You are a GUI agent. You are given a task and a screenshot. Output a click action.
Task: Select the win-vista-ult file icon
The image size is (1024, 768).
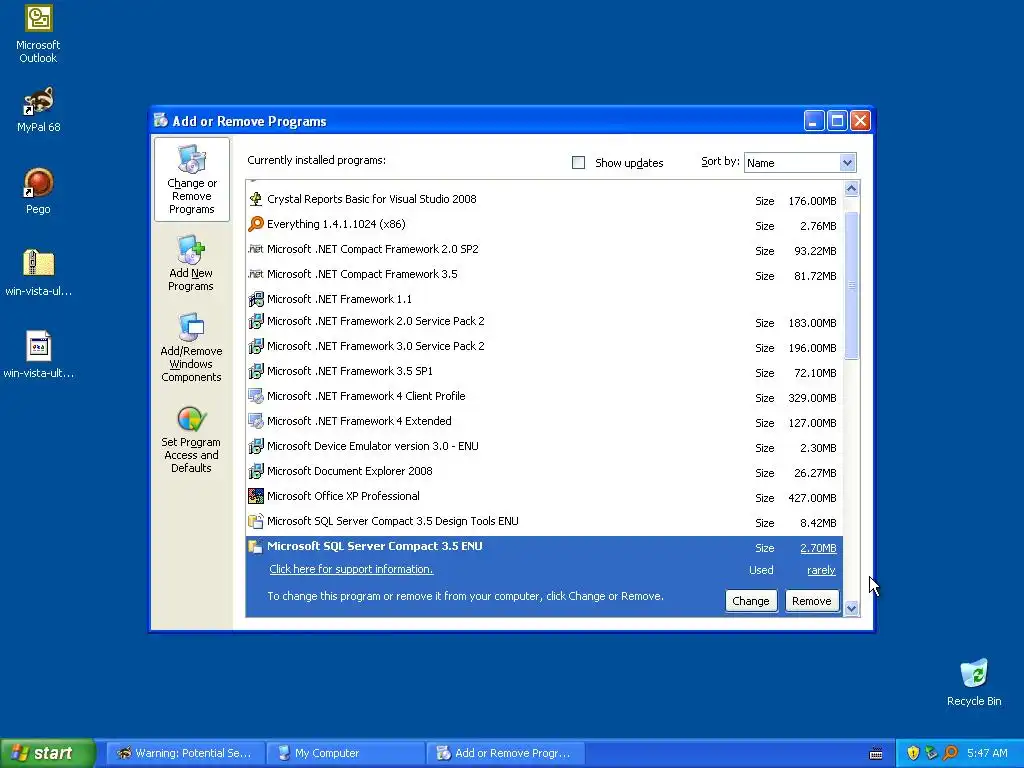[39, 346]
